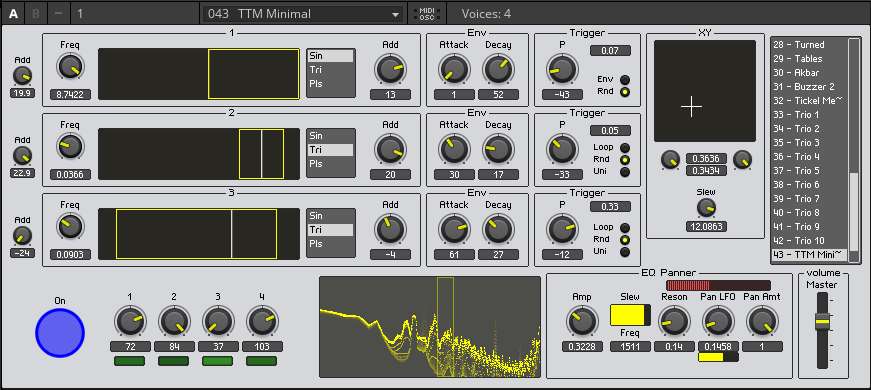871x390 pixels.
Task: Click voice 2 green button
Action: [x=174, y=361]
